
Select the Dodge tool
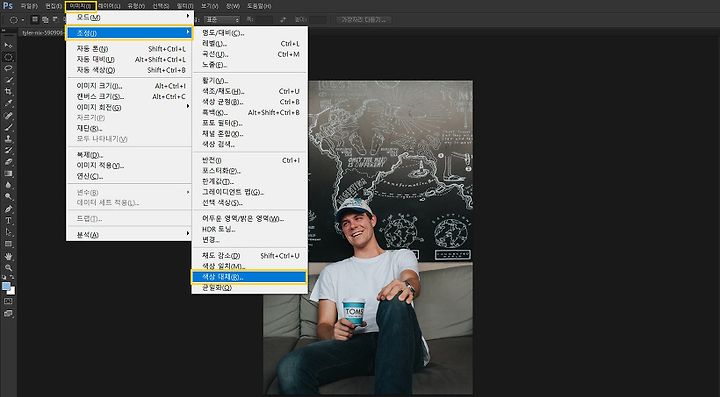[8, 197]
